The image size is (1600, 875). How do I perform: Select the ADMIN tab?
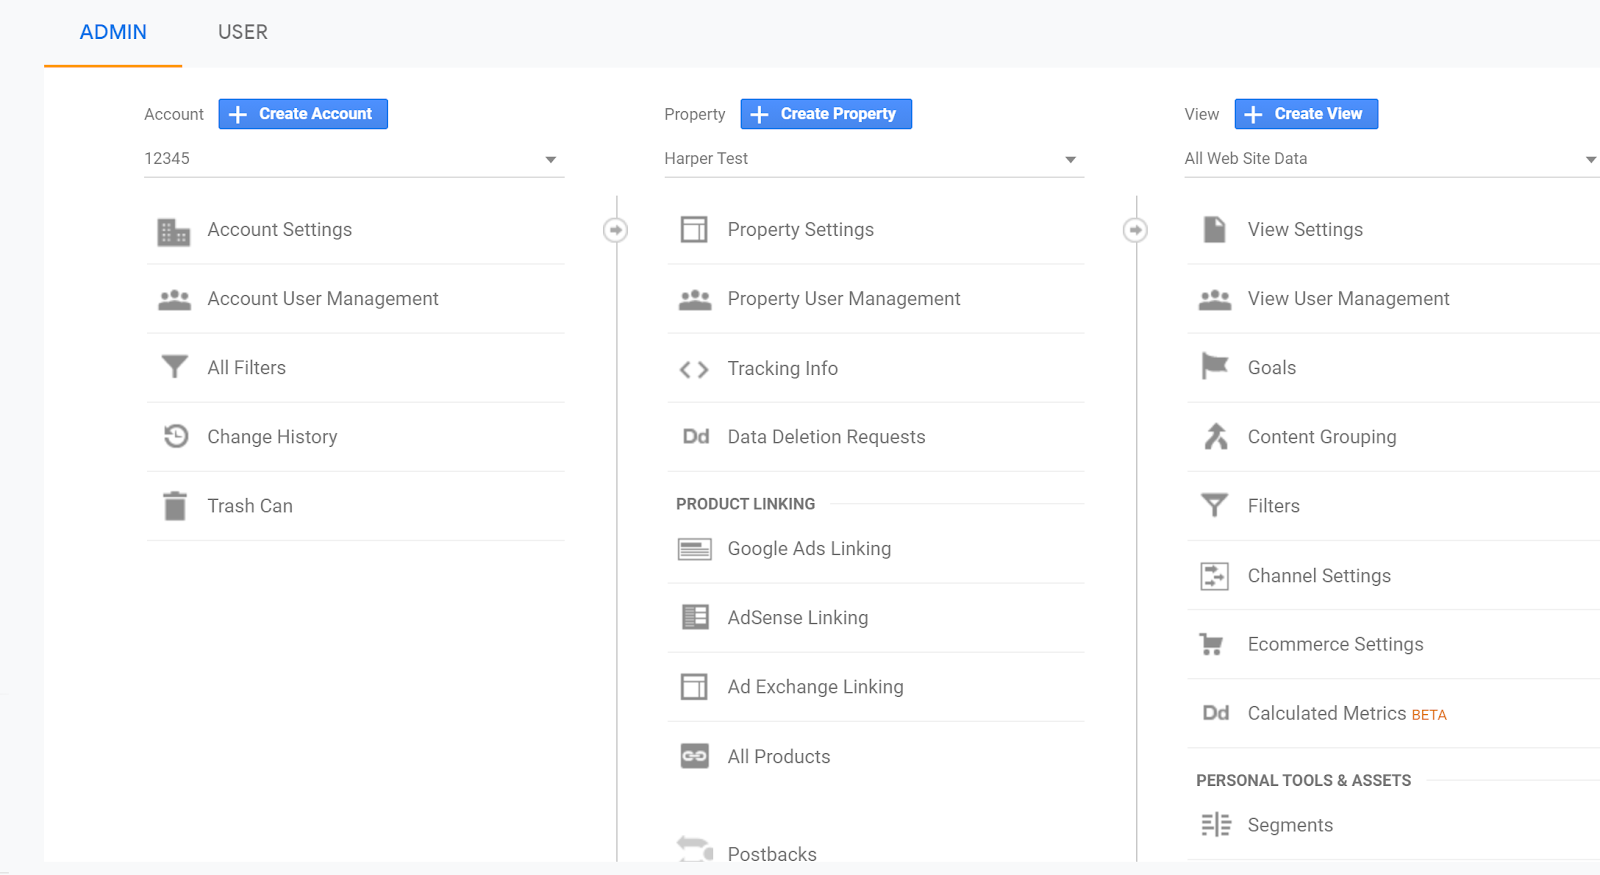pyautogui.click(x=113, y=32)
